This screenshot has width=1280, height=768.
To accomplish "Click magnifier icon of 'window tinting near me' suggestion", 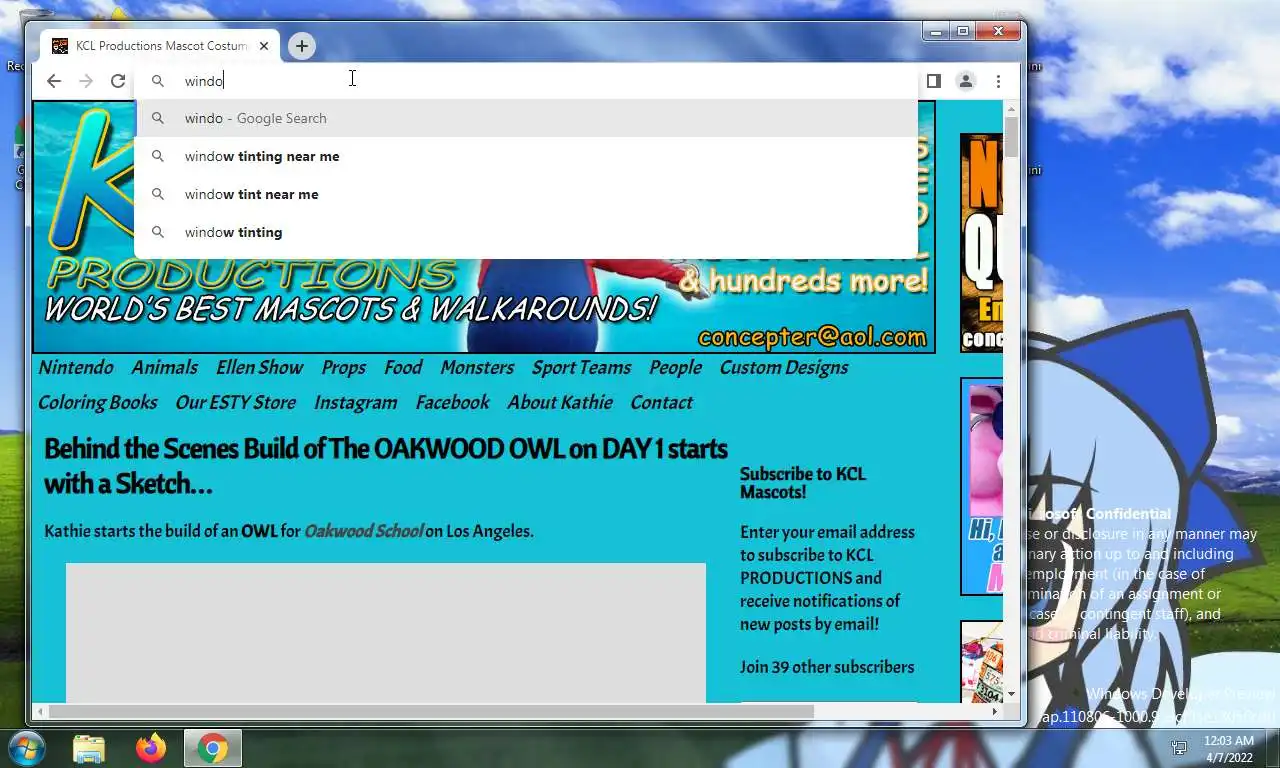I will point(158,156).
